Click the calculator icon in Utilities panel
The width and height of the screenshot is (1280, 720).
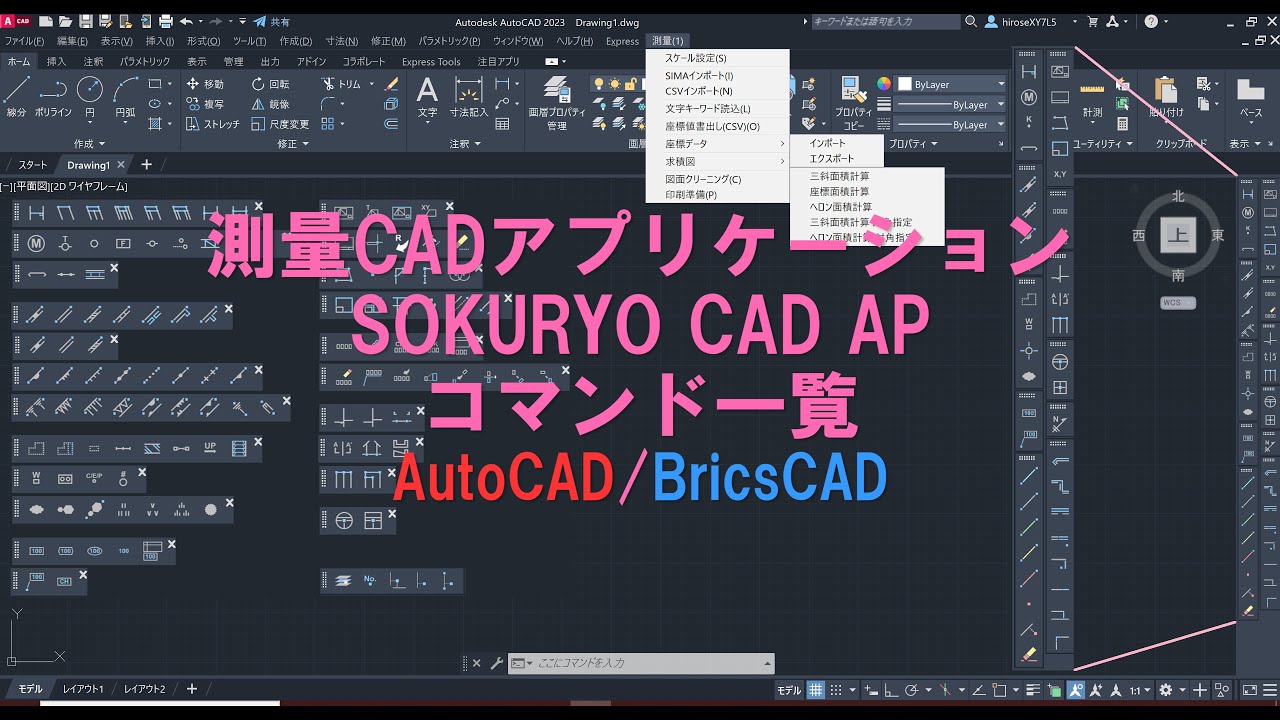(x=1123, y=124)
